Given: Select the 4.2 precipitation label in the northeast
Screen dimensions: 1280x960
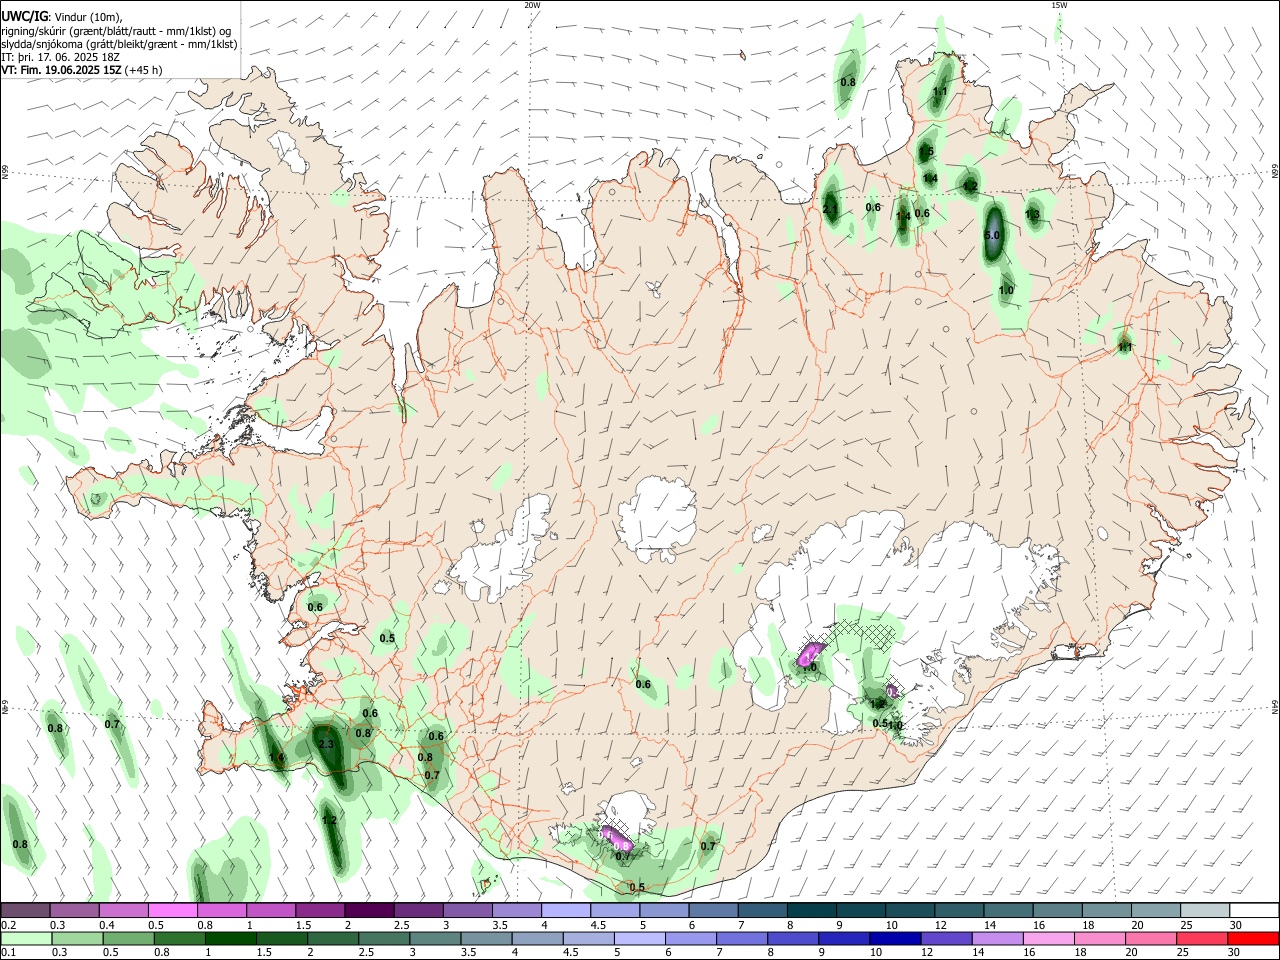Looking at the screenshot, I should (x=969, y=186).
